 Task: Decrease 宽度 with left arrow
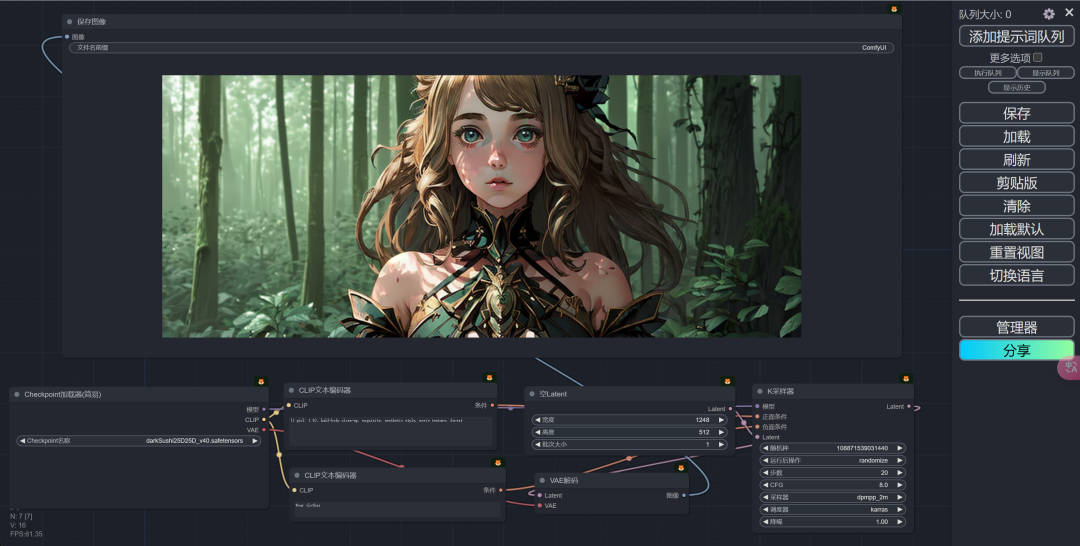(x=537, y=419)
